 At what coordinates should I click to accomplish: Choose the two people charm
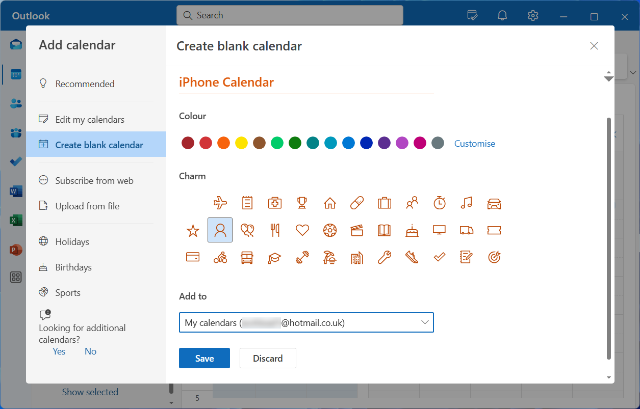412,202
